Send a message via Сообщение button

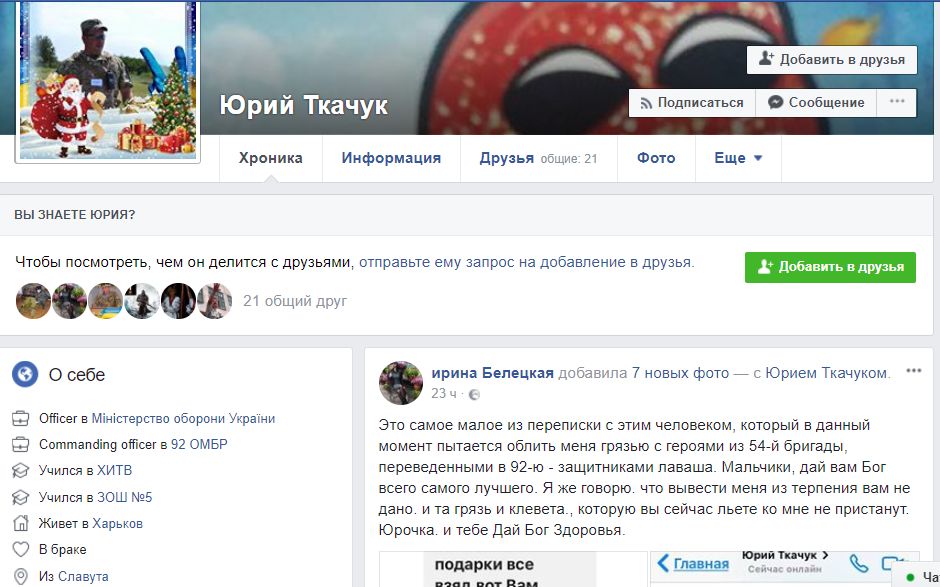tap(816, 102)
